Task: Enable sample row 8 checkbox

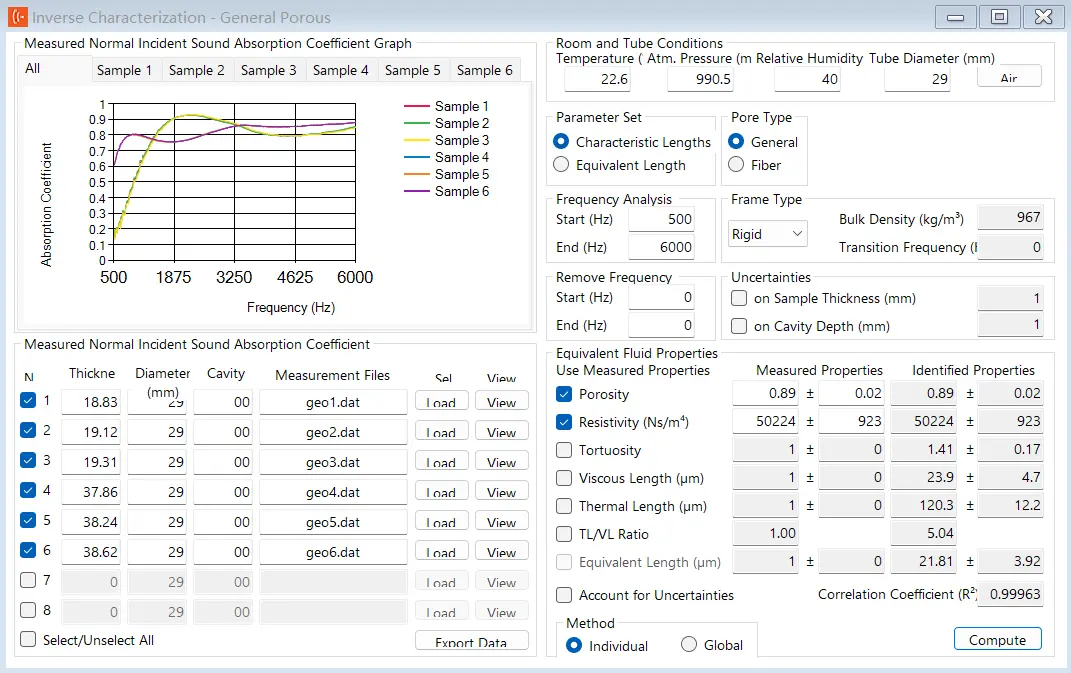Action: point(28,609)
